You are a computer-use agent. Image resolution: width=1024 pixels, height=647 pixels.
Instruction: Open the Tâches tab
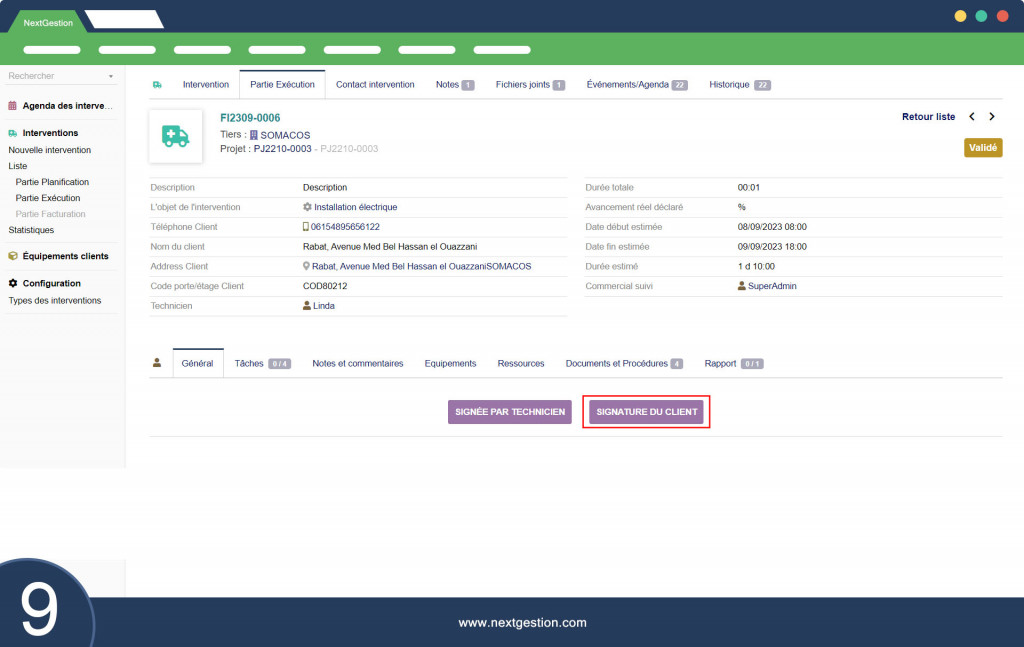(263, 364)
